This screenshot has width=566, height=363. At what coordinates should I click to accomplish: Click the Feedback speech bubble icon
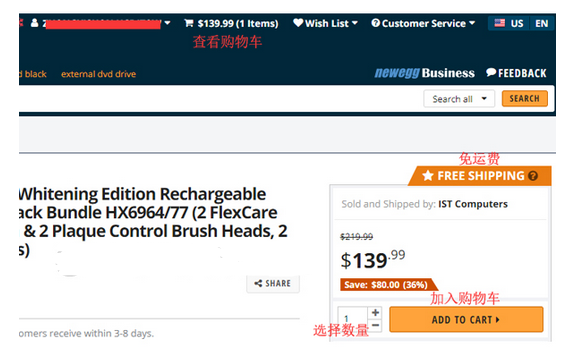(x=491, y=73)
